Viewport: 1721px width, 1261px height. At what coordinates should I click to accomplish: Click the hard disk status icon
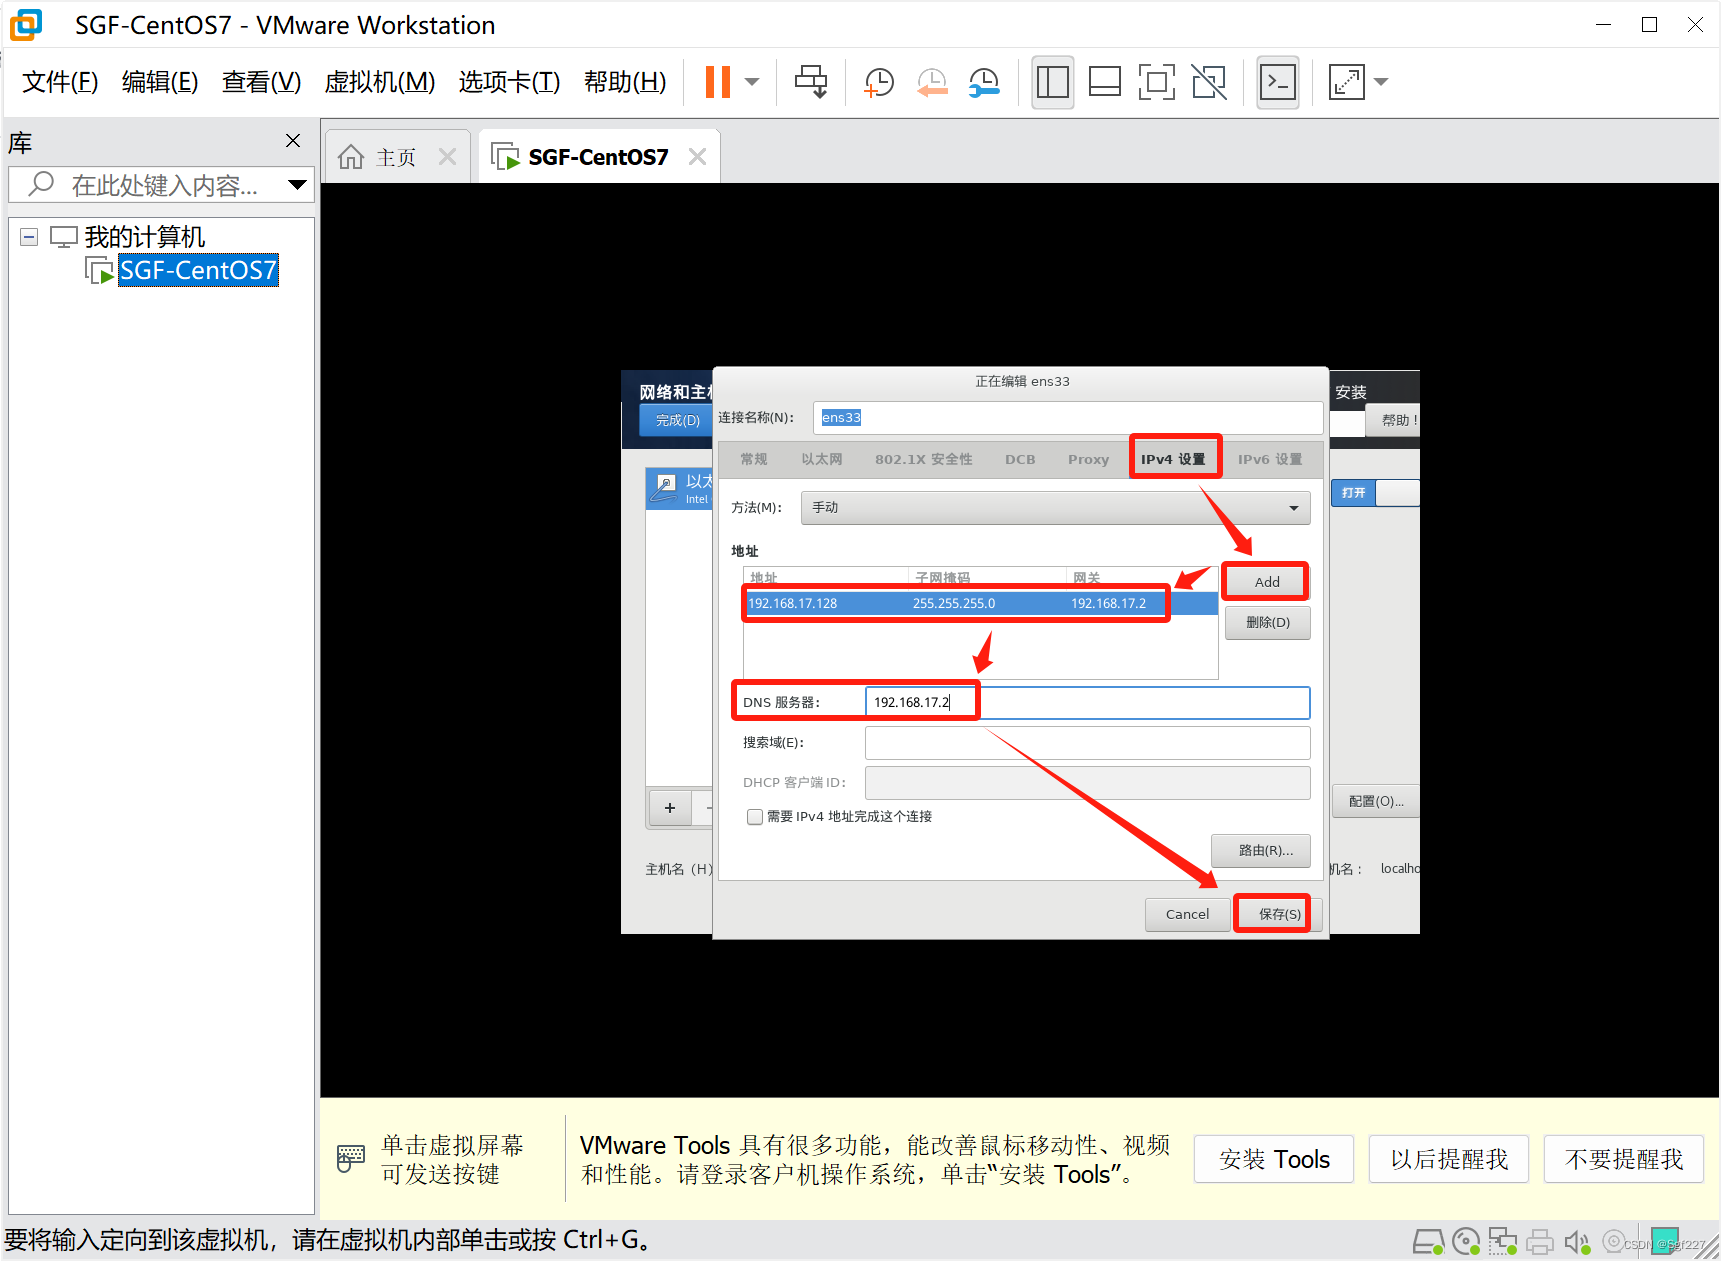click(x=1428, y=1242)
